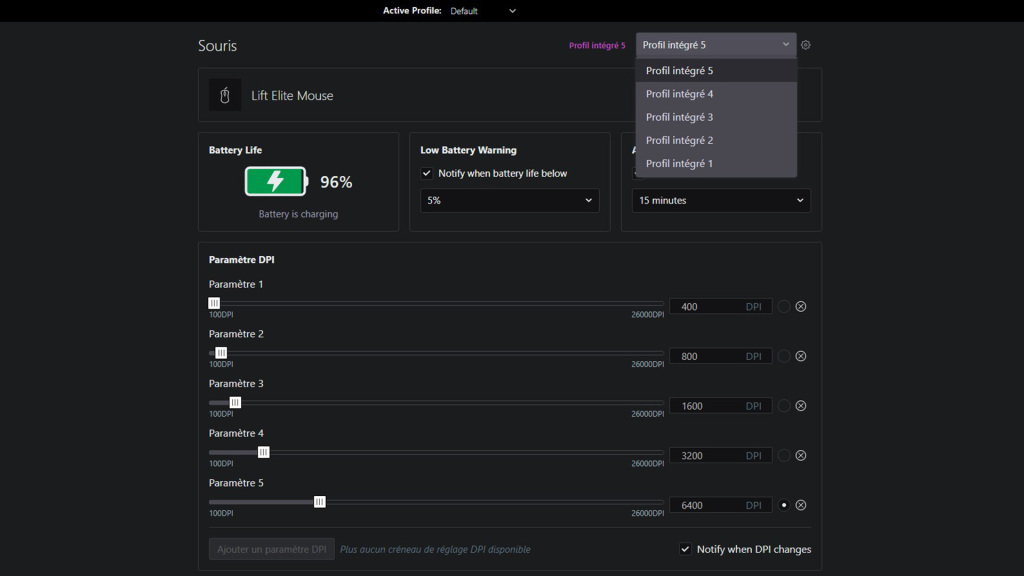This screenshot has height=576, width=1024.
Task: Open the 15 minutes dropdown
Action: [721, 200]
